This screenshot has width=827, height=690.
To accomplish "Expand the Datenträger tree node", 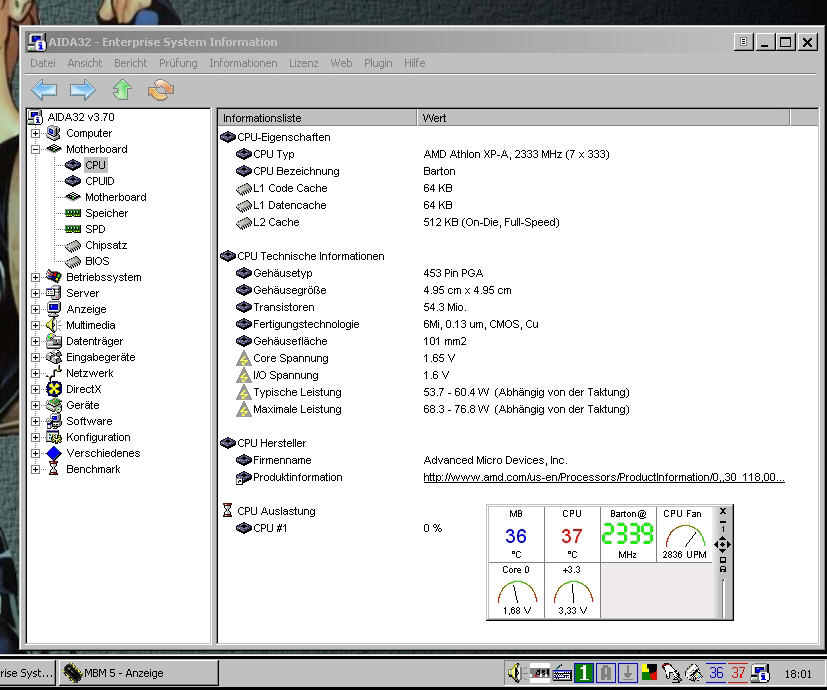I will pyautogui.click(x=35, y=341).
